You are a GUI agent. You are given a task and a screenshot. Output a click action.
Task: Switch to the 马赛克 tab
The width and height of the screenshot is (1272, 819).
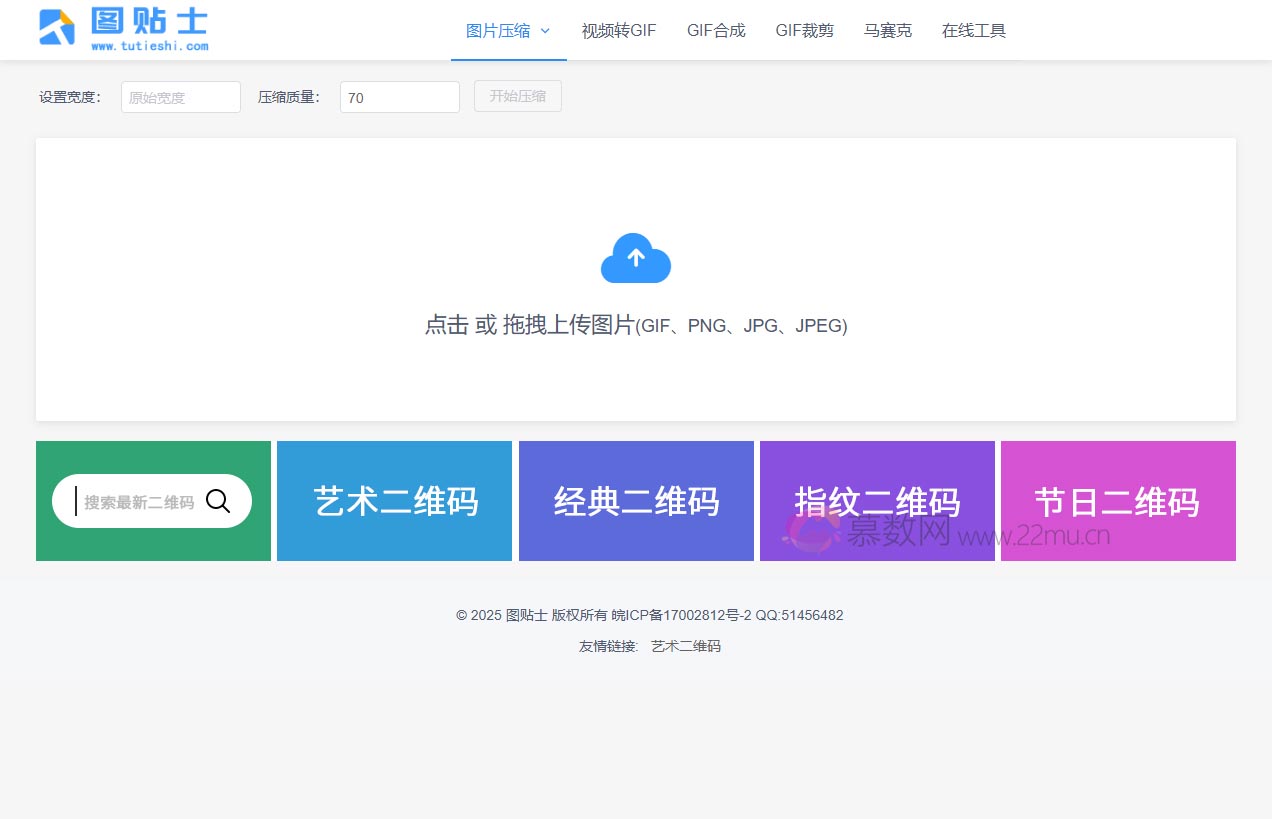(x=887, y=31)
